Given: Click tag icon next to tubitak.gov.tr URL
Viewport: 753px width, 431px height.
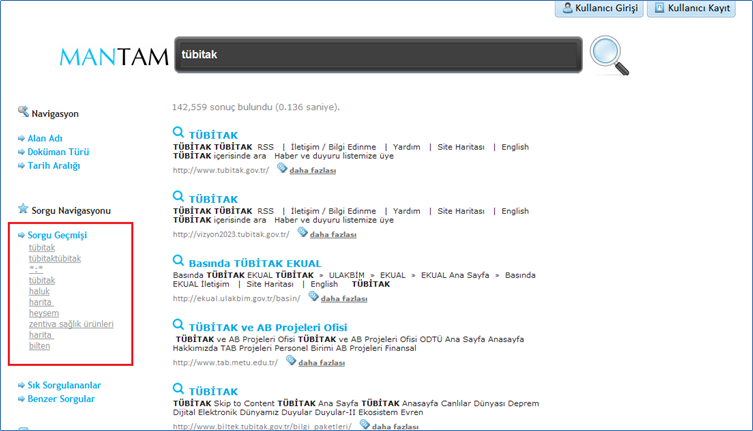Looking at the screenshot, I should [x=282, y=168].
